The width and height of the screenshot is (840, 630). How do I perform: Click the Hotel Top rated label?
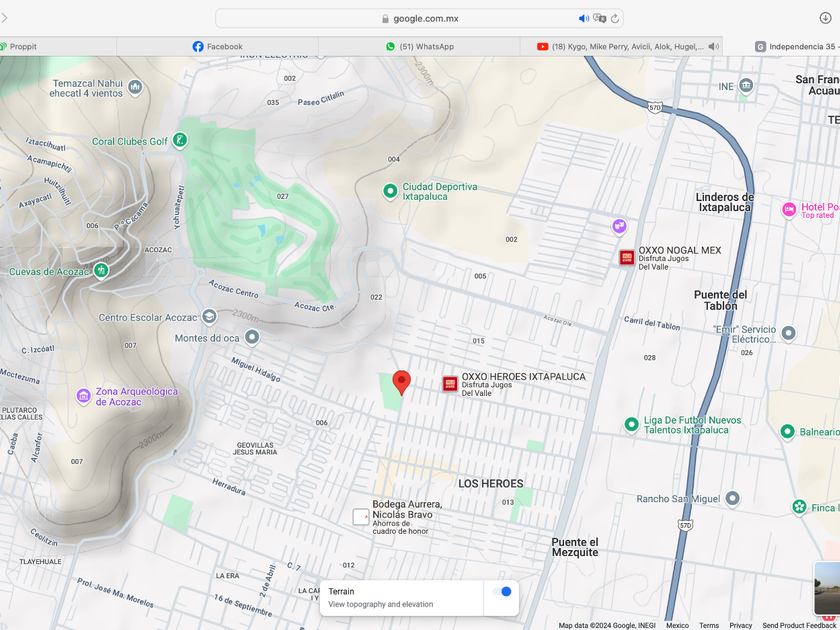(x=820, y=210)
